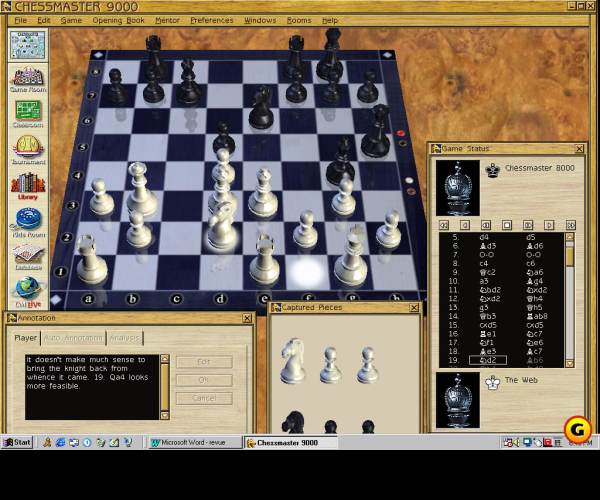Open the Windows menu
600x500 pixels.
(260, 20)
